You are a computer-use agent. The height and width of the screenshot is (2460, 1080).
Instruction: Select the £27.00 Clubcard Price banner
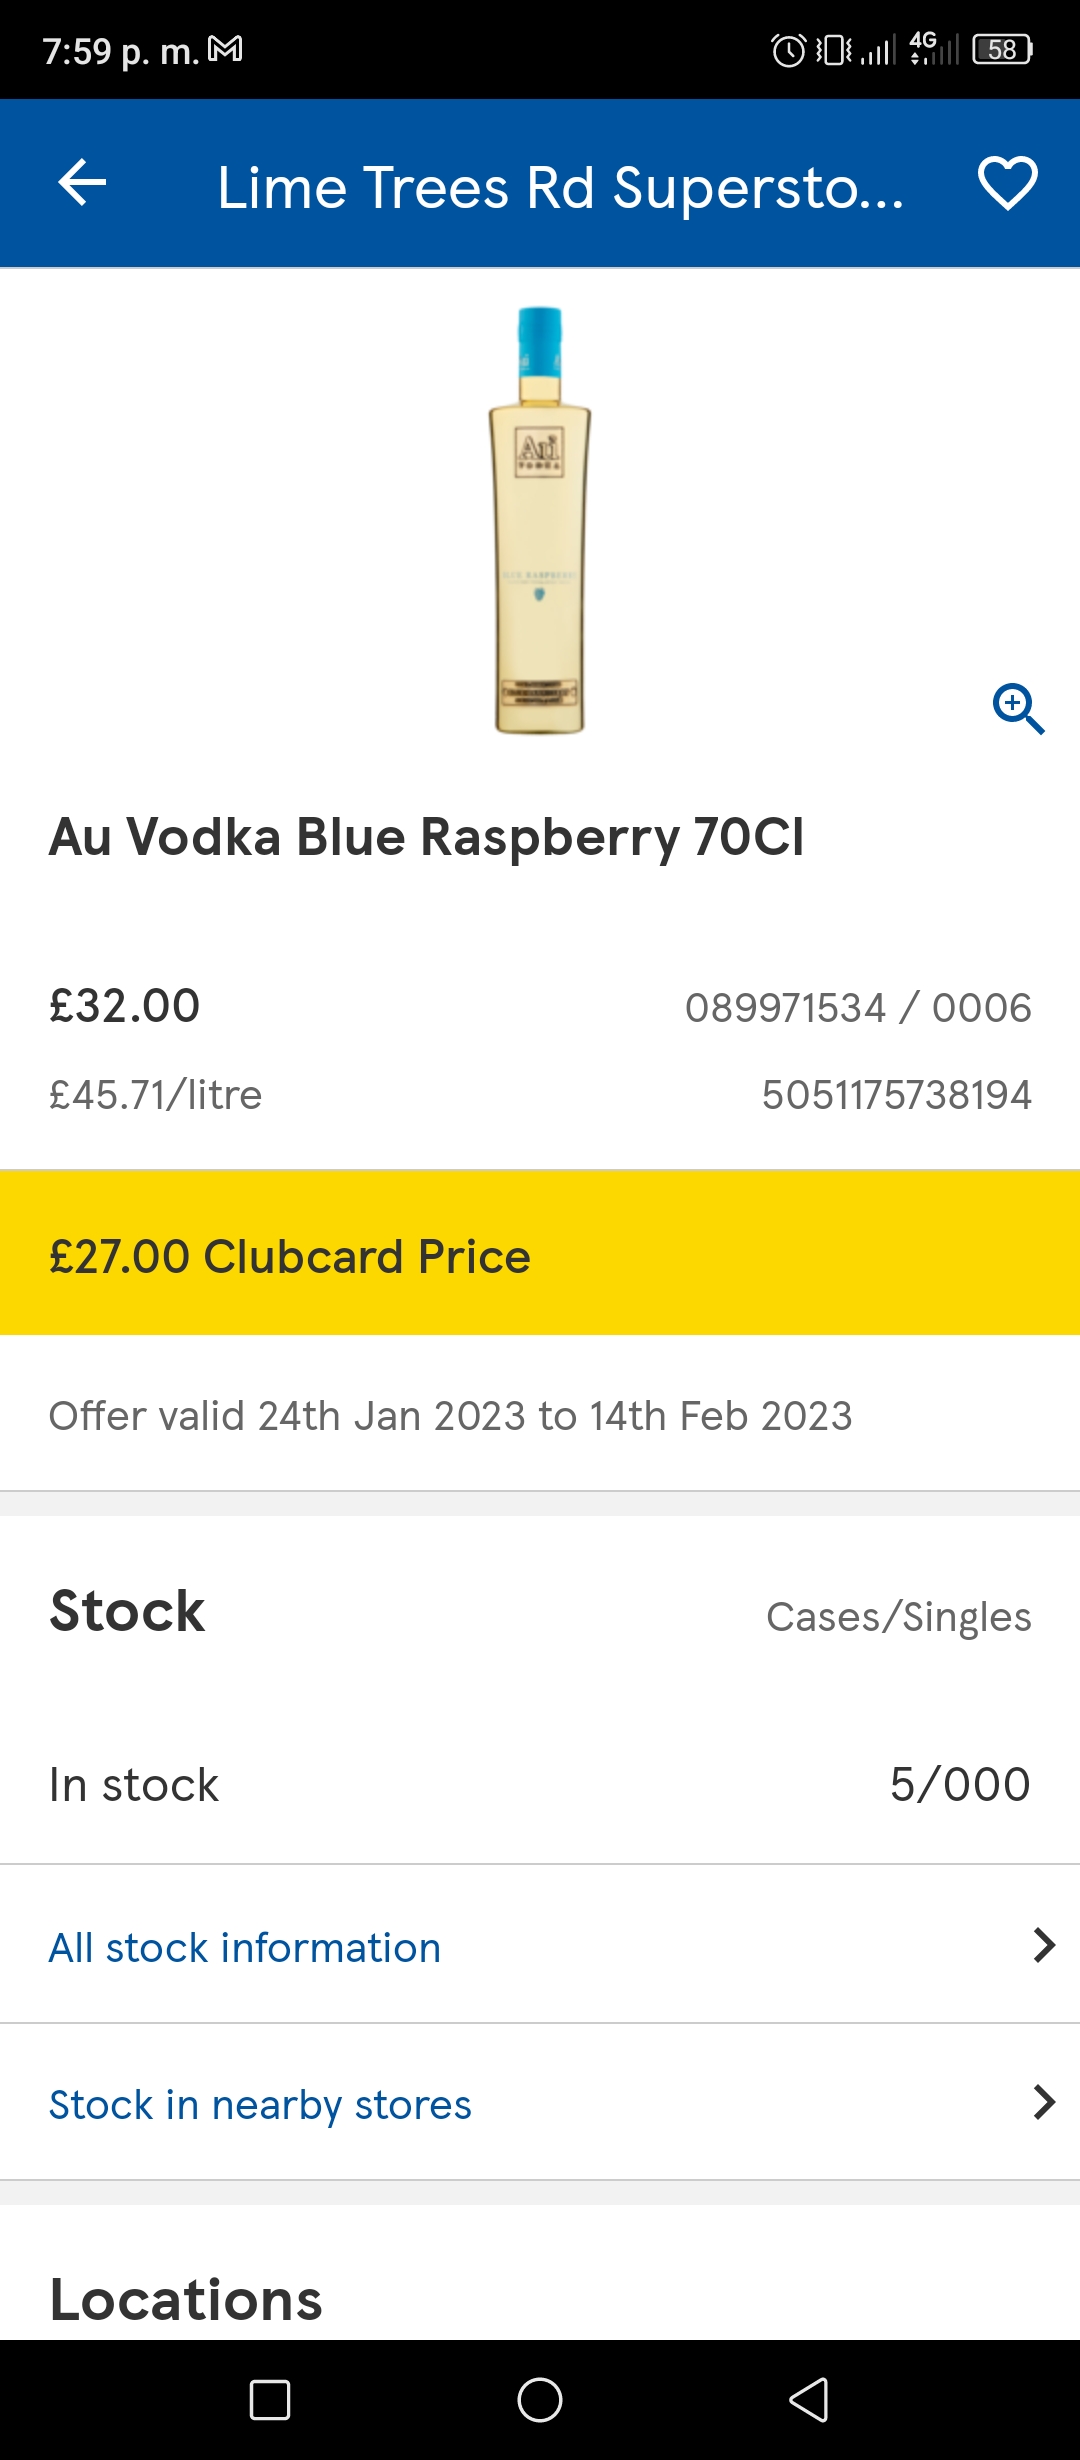pos(540,1253)
